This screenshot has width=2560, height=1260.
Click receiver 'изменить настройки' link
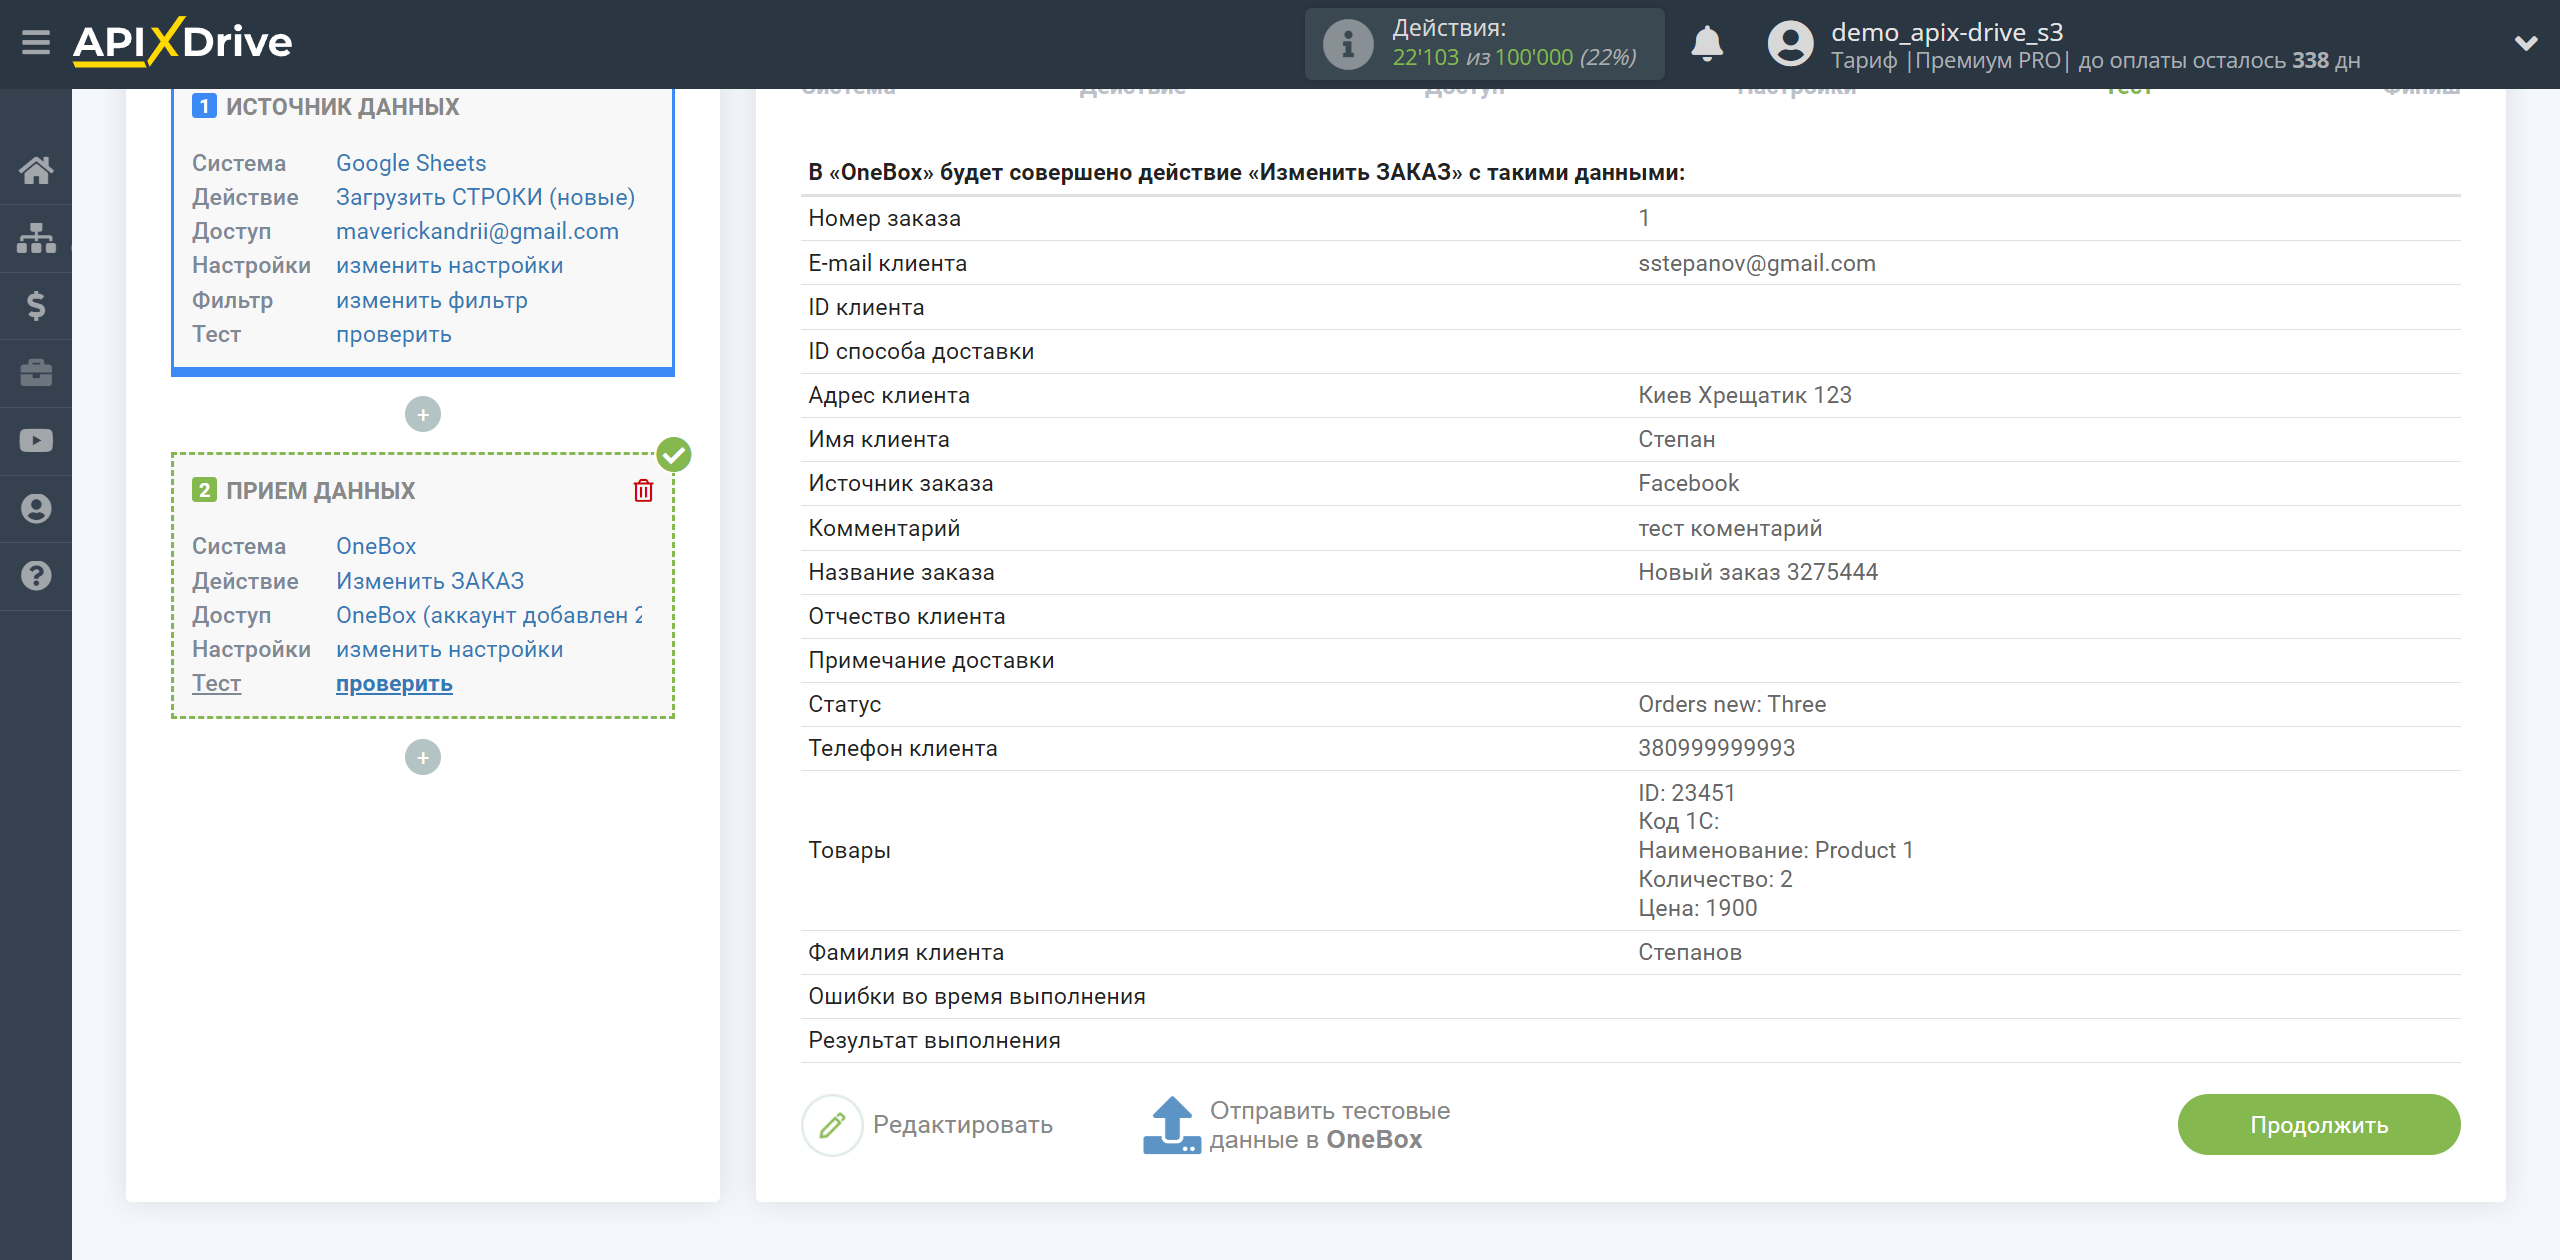[x=449, y=649]
